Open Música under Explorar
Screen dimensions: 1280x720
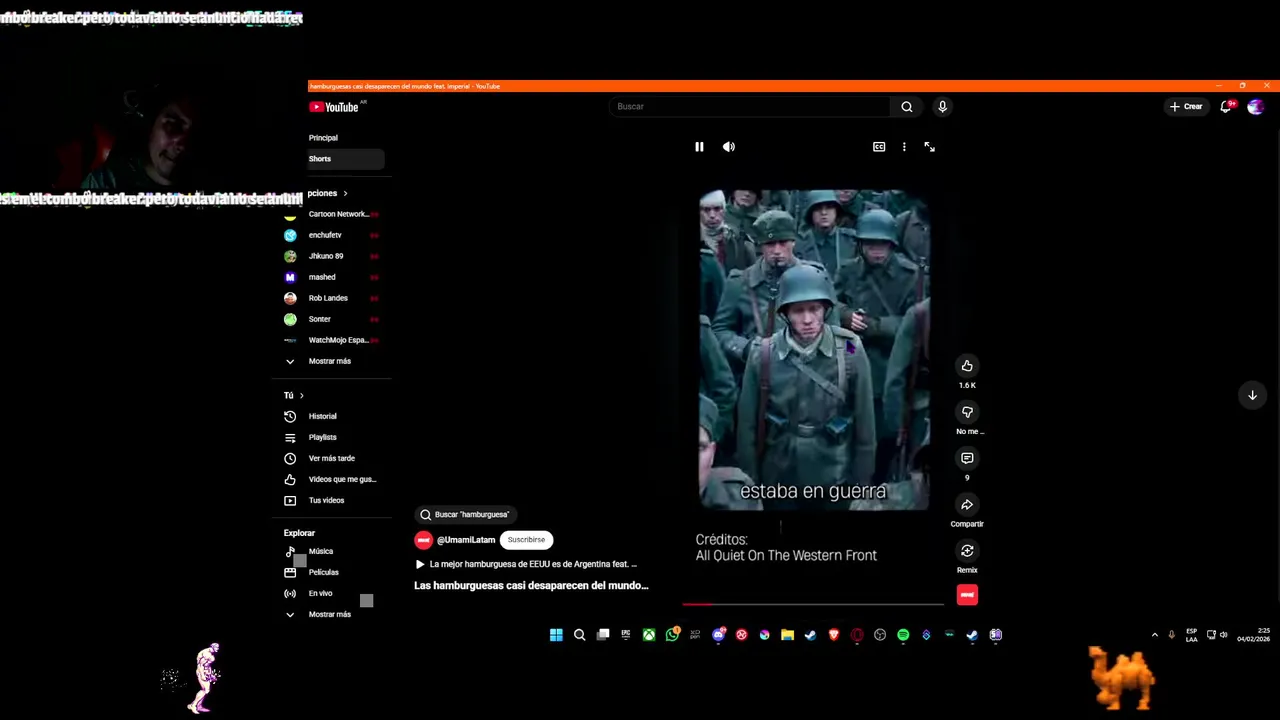pyautogui.click(x=321, y=551)
